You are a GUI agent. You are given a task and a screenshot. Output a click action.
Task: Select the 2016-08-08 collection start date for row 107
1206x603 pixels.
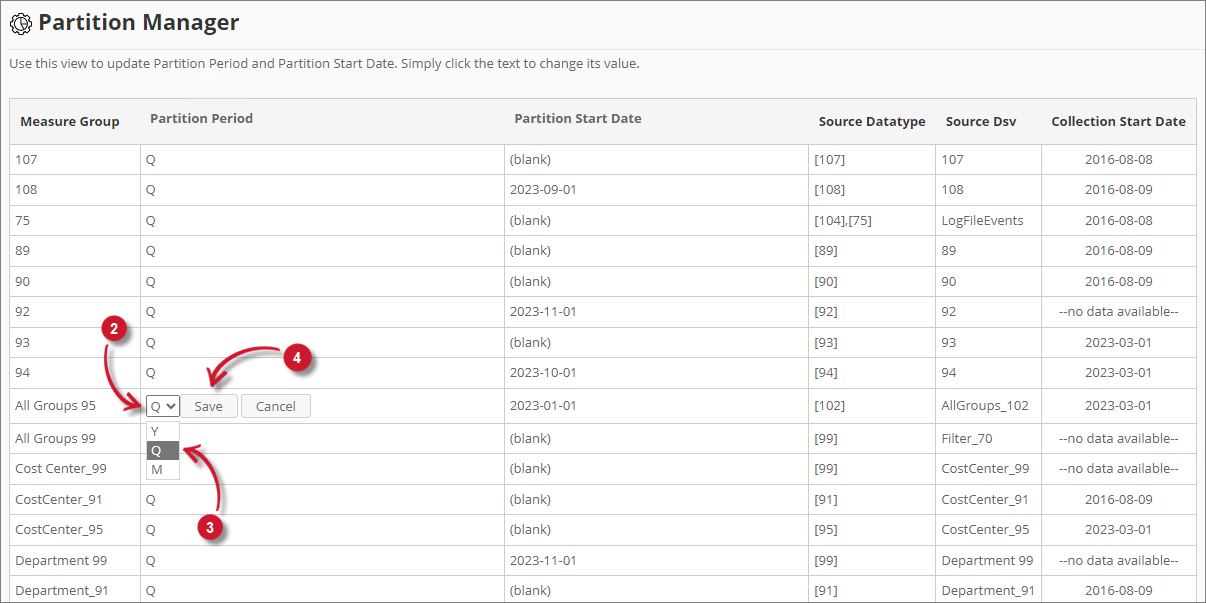click(1118, 158)
